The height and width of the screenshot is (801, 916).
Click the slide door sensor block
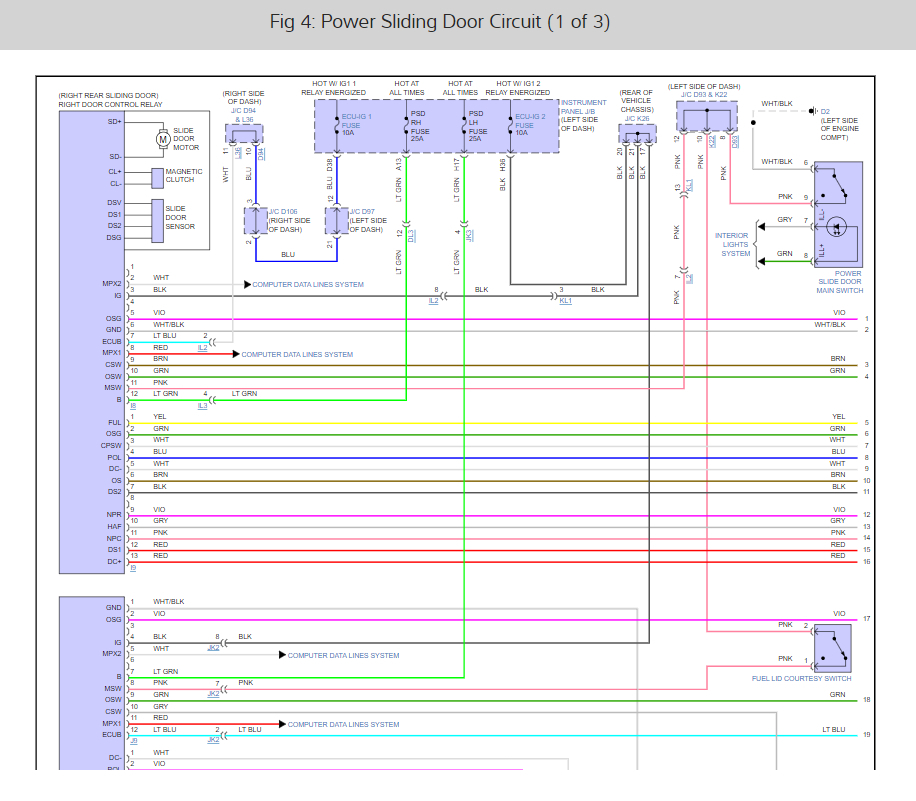[157, 219]
